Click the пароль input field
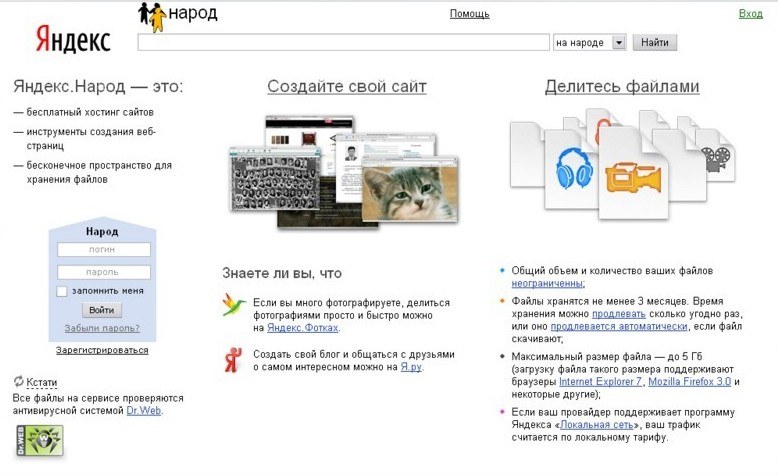 pyautogui.click(x=104, y=272)
